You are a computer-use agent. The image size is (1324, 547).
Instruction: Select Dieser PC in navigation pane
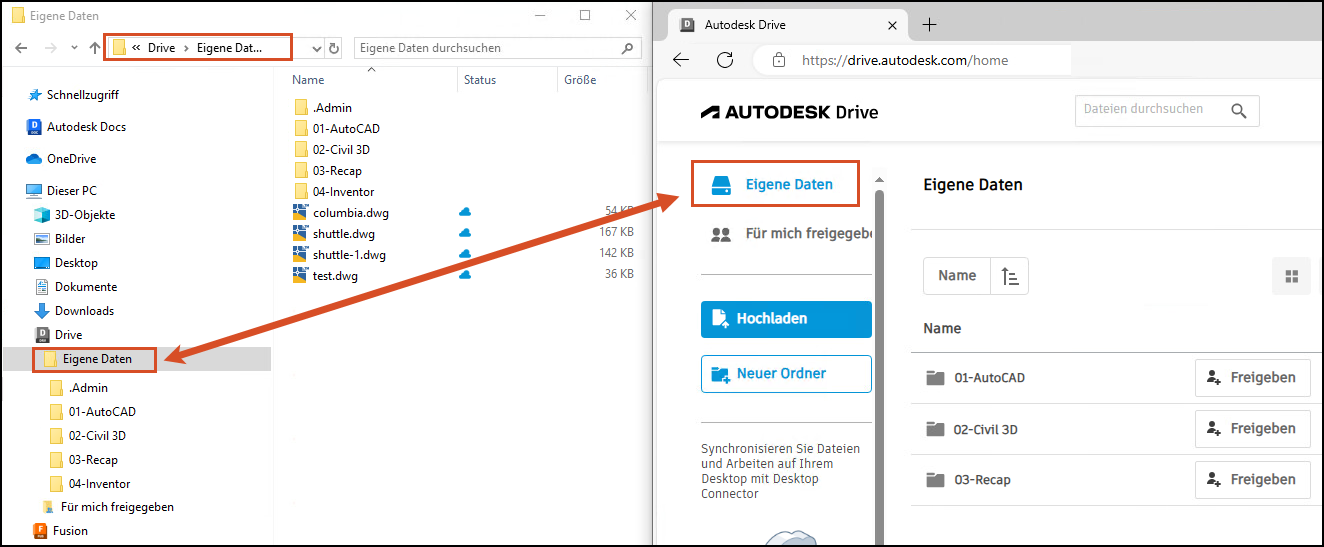coord(61,191)
